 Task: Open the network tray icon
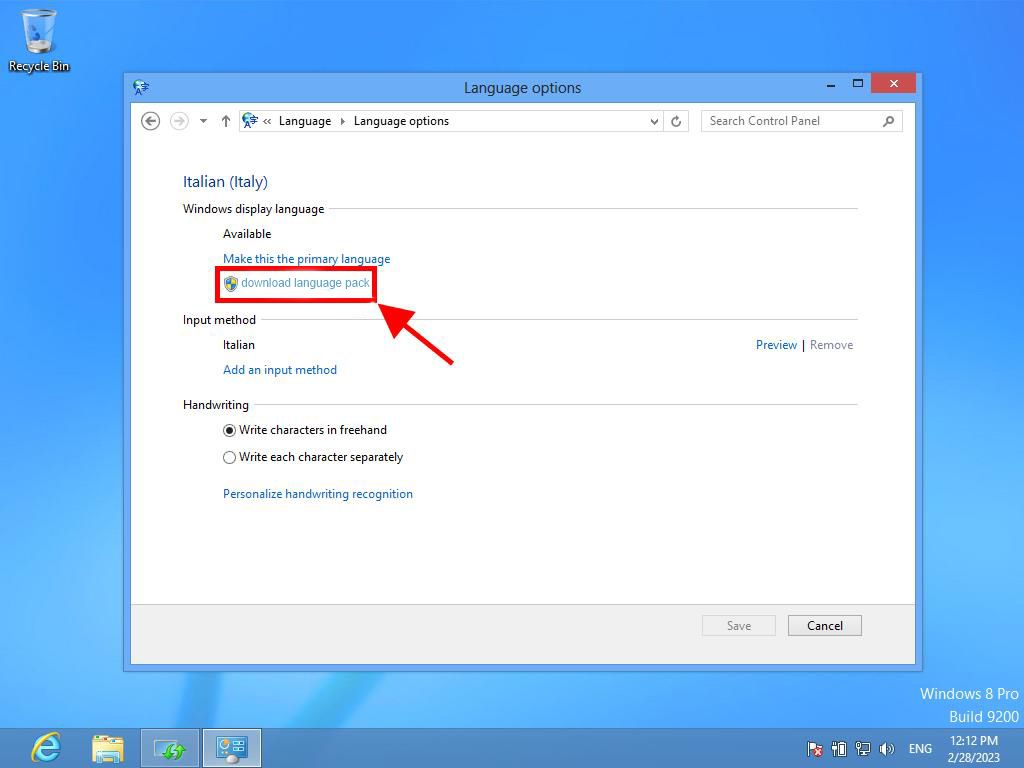(863, 749)
